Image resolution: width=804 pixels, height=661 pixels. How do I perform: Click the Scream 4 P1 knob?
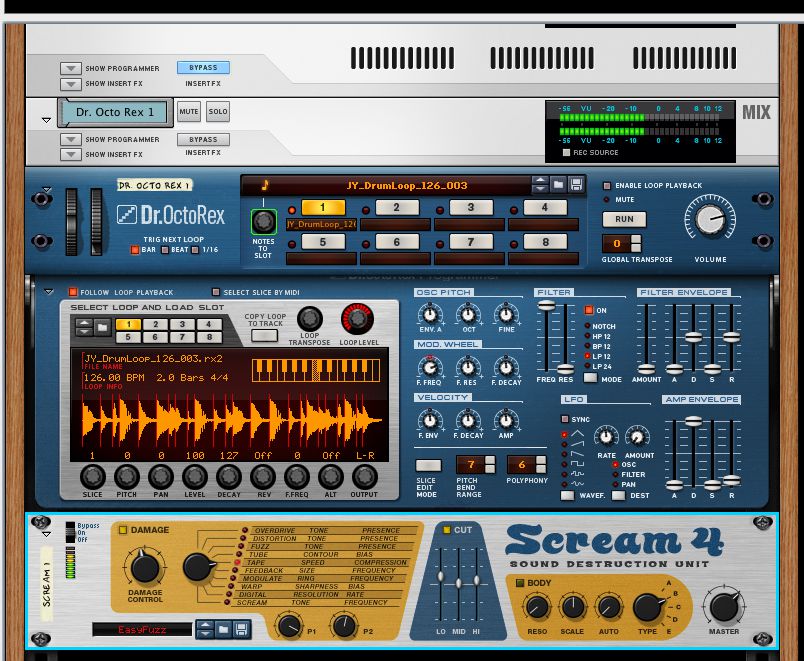[x=289, y=625]
